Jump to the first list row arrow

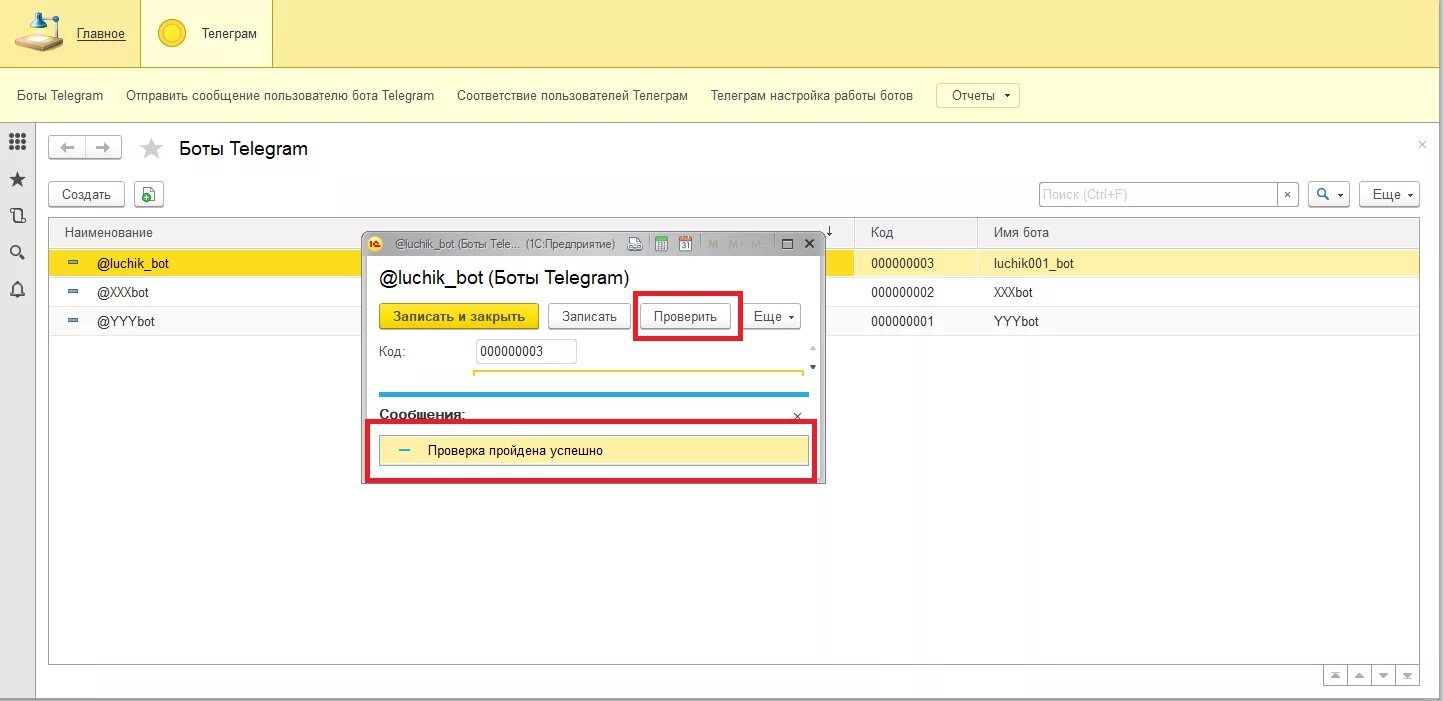click(x=1335, y=676)
